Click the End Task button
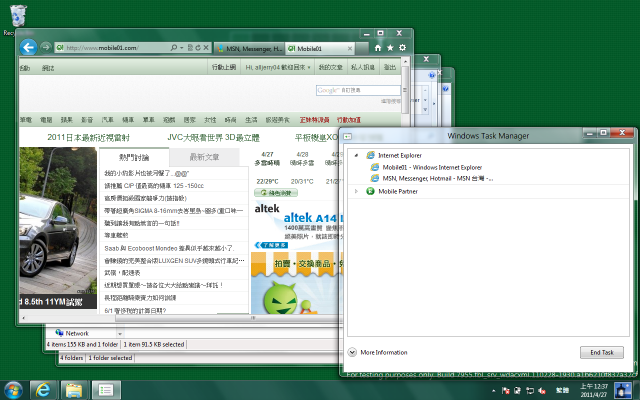The image size is (640, 400). pos(602,352)
